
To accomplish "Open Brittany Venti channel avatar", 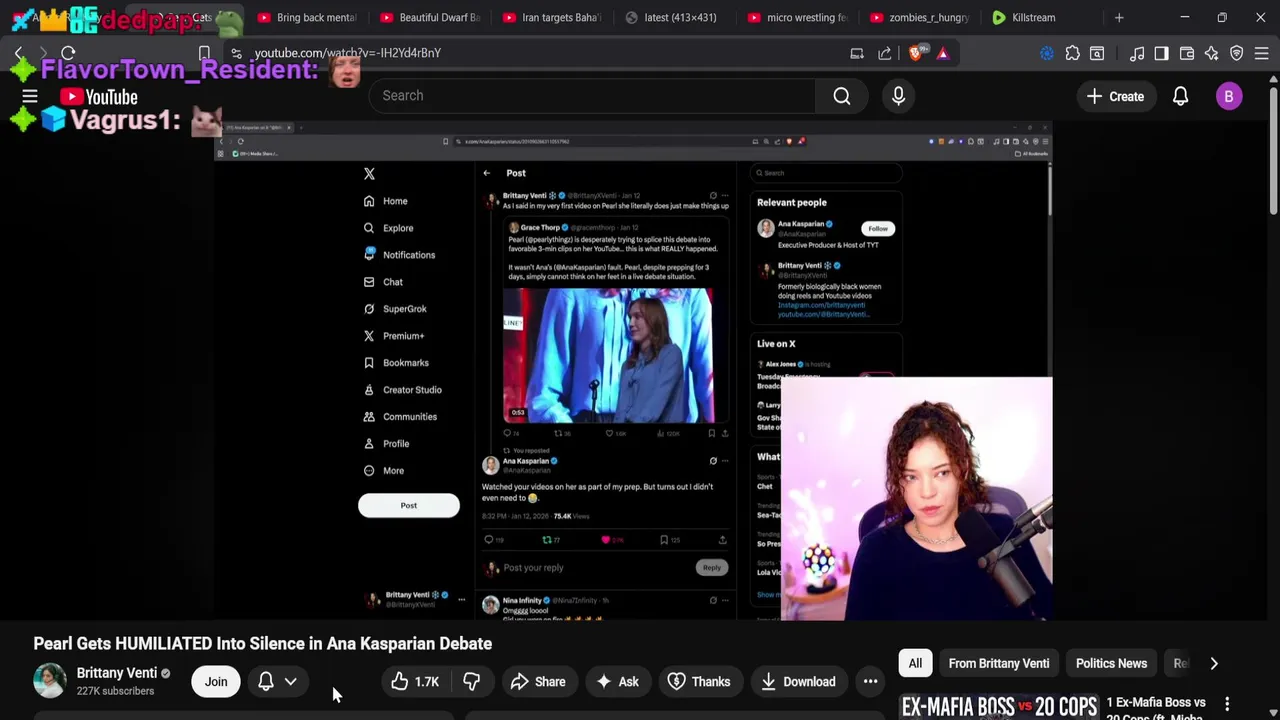I will [49, 681].
